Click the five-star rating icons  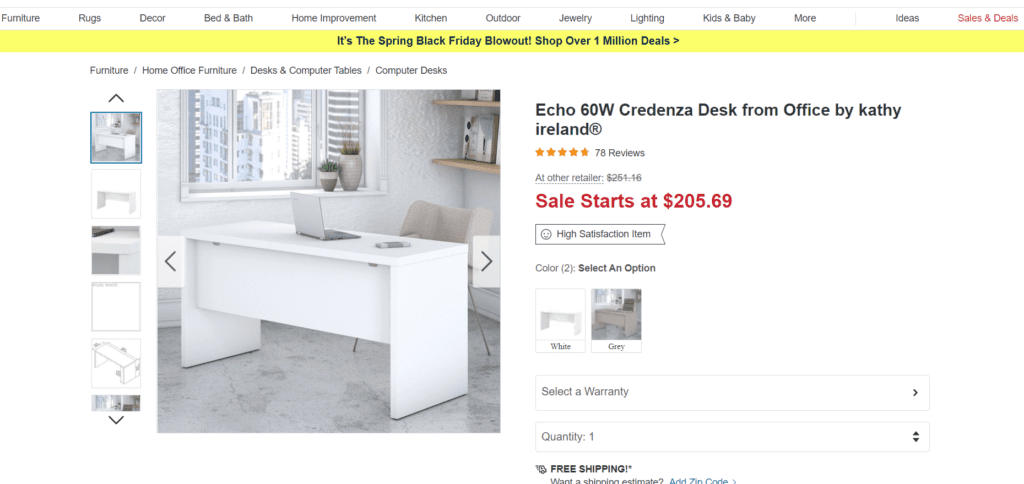[x=562, y=153]
